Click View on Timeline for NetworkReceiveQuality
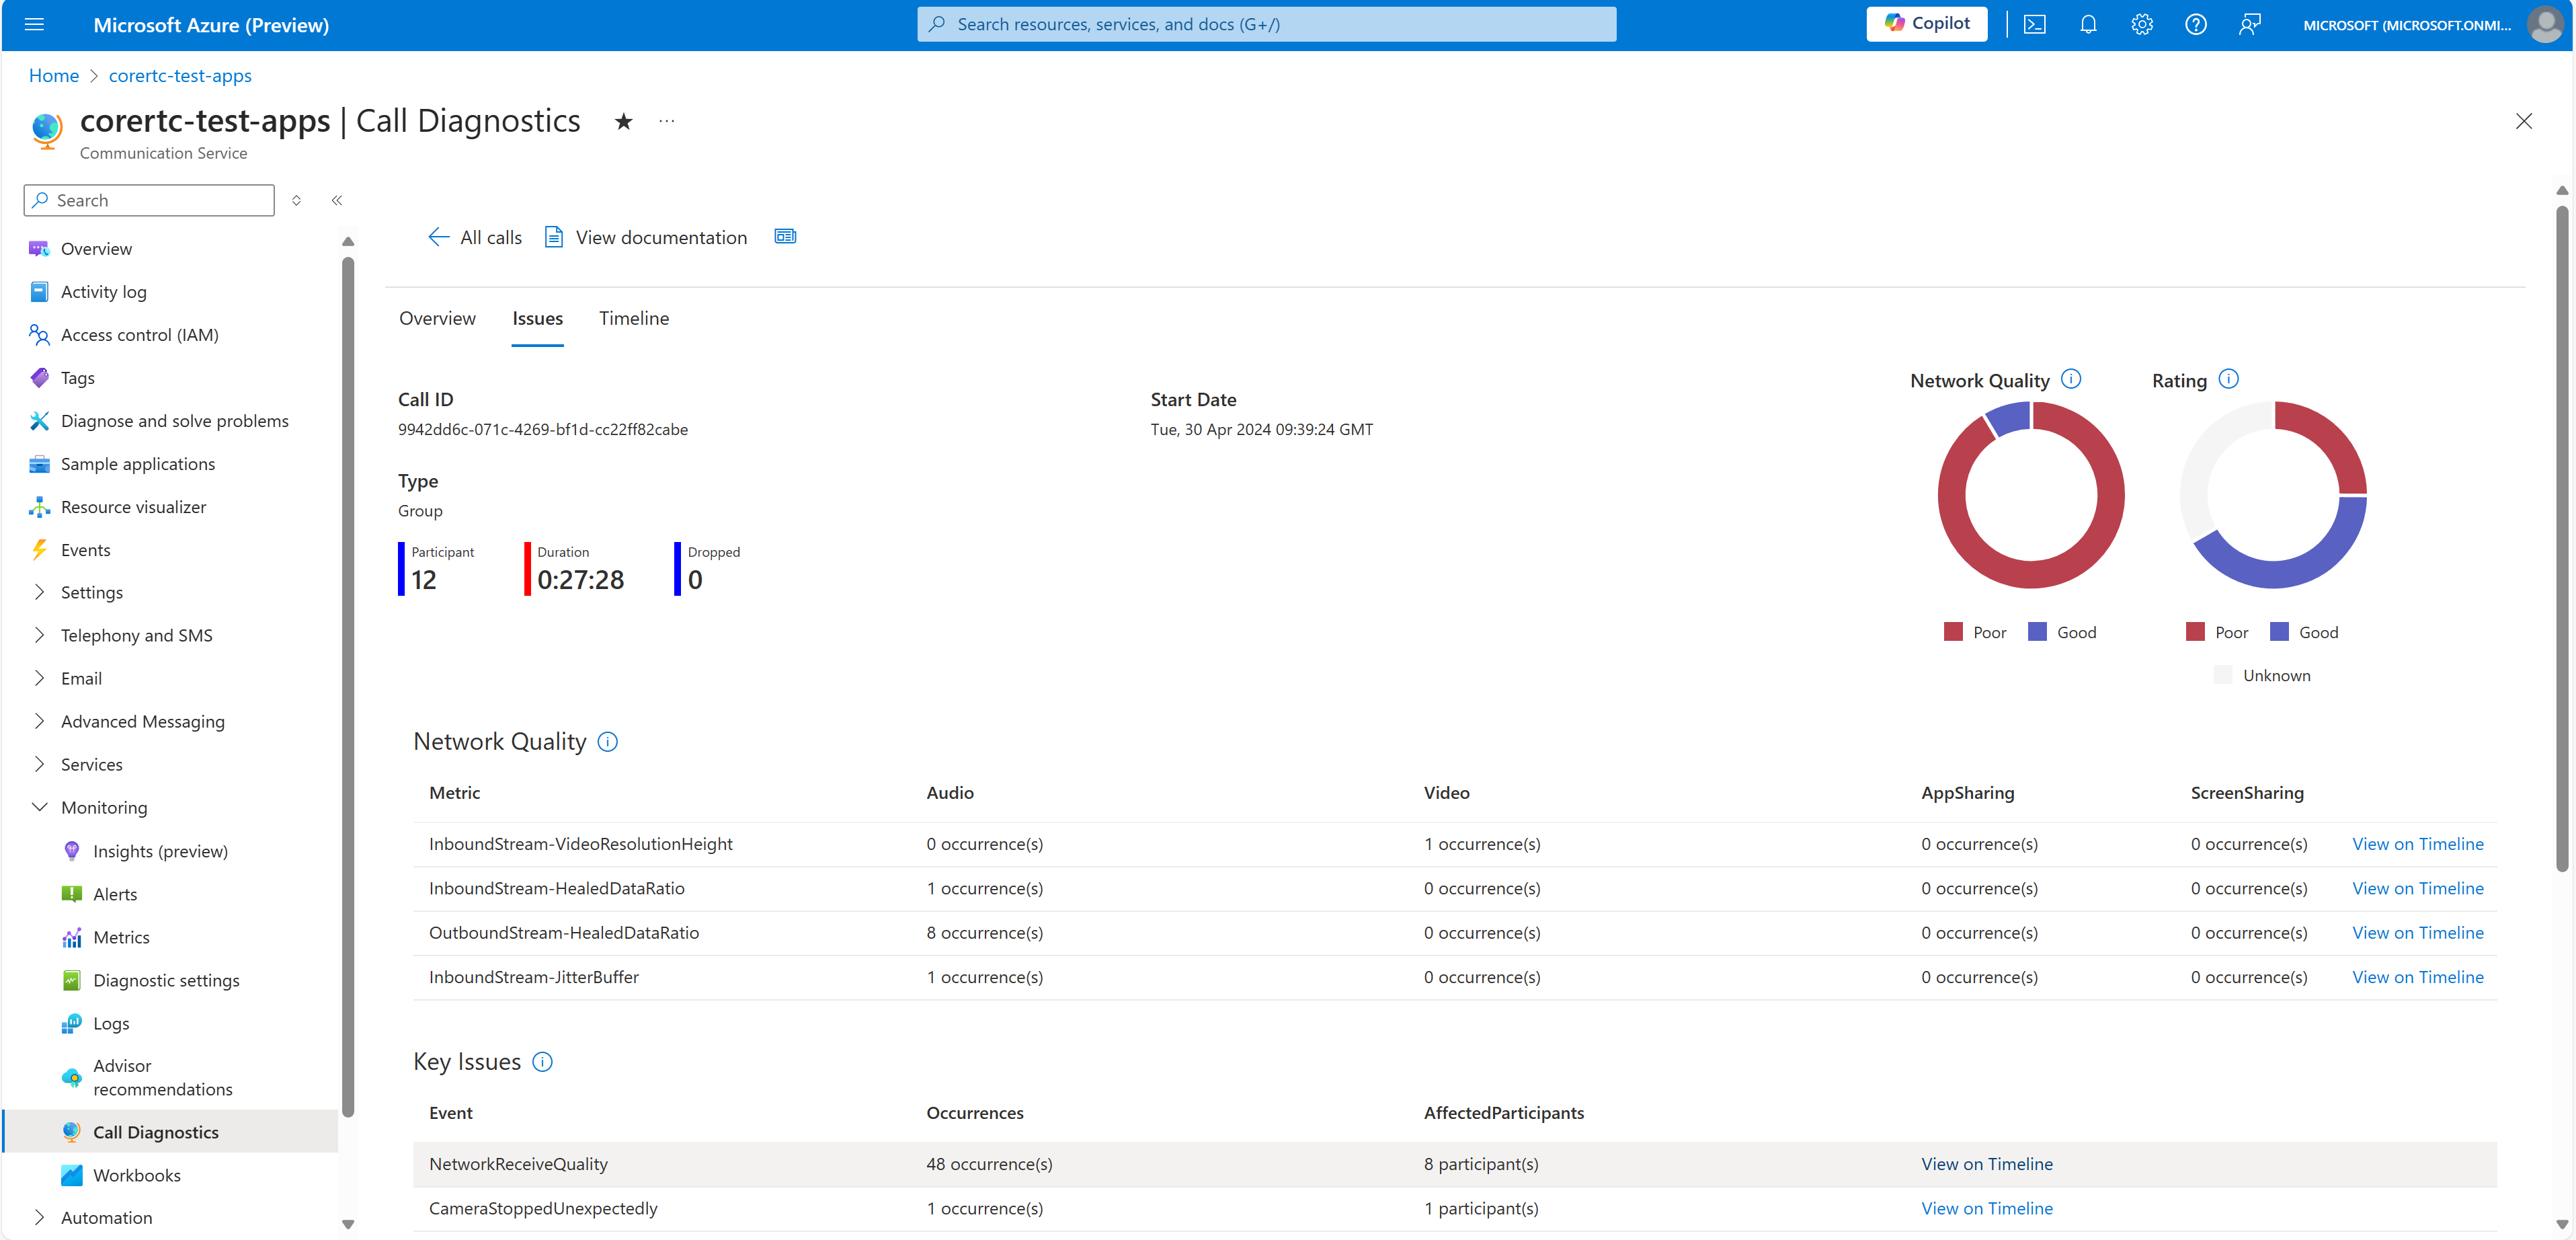The image size is (2576, 1240). [x=1988, y=1163]
